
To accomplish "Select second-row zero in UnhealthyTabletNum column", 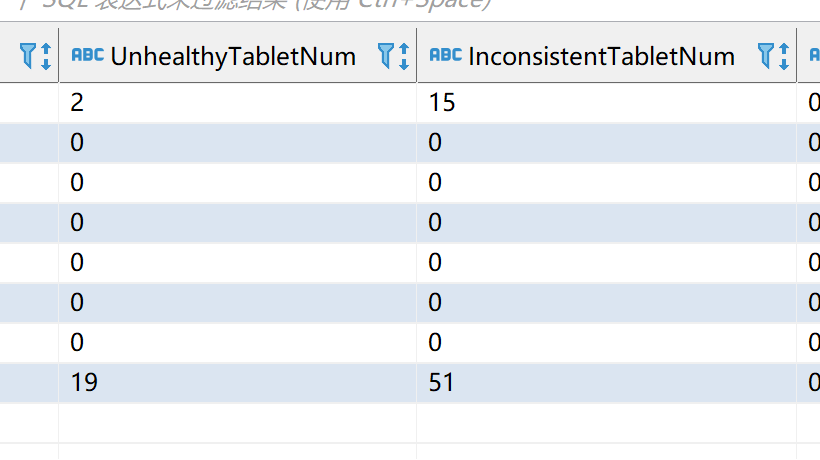I will 237,142.
